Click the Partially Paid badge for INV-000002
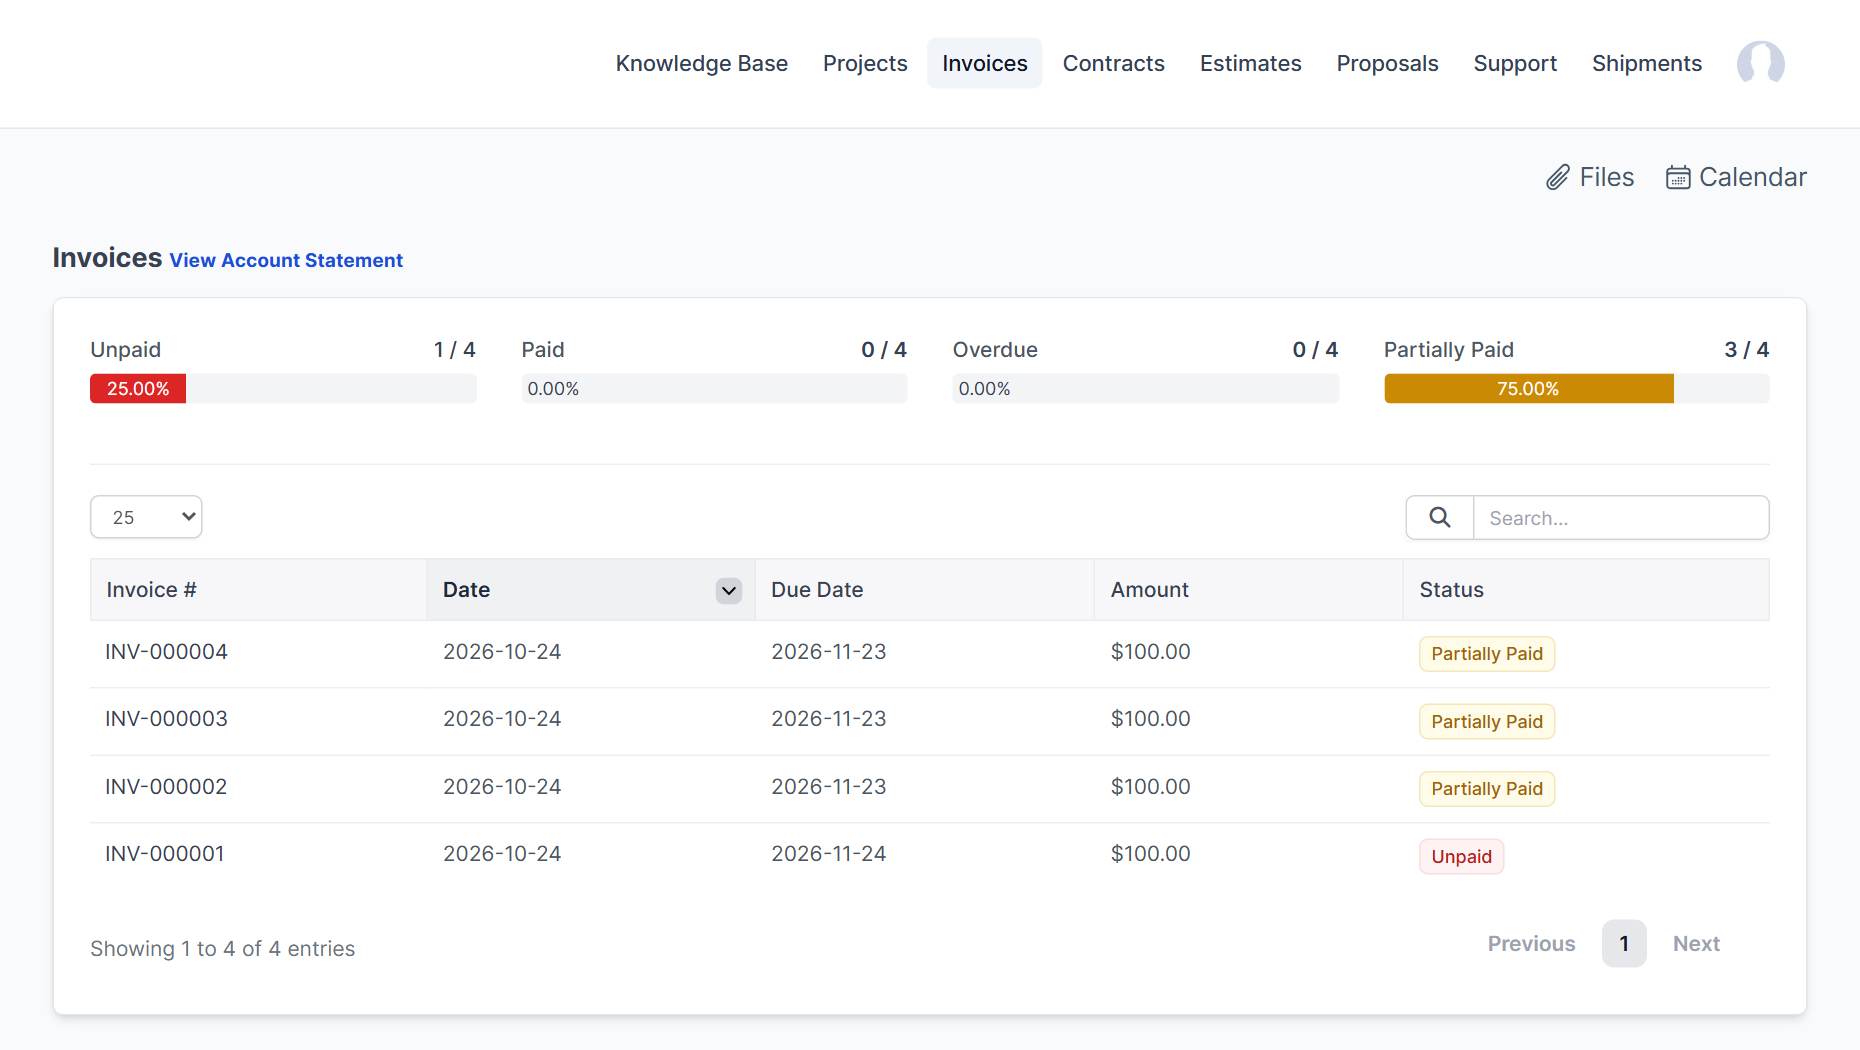 (1487, 789)
